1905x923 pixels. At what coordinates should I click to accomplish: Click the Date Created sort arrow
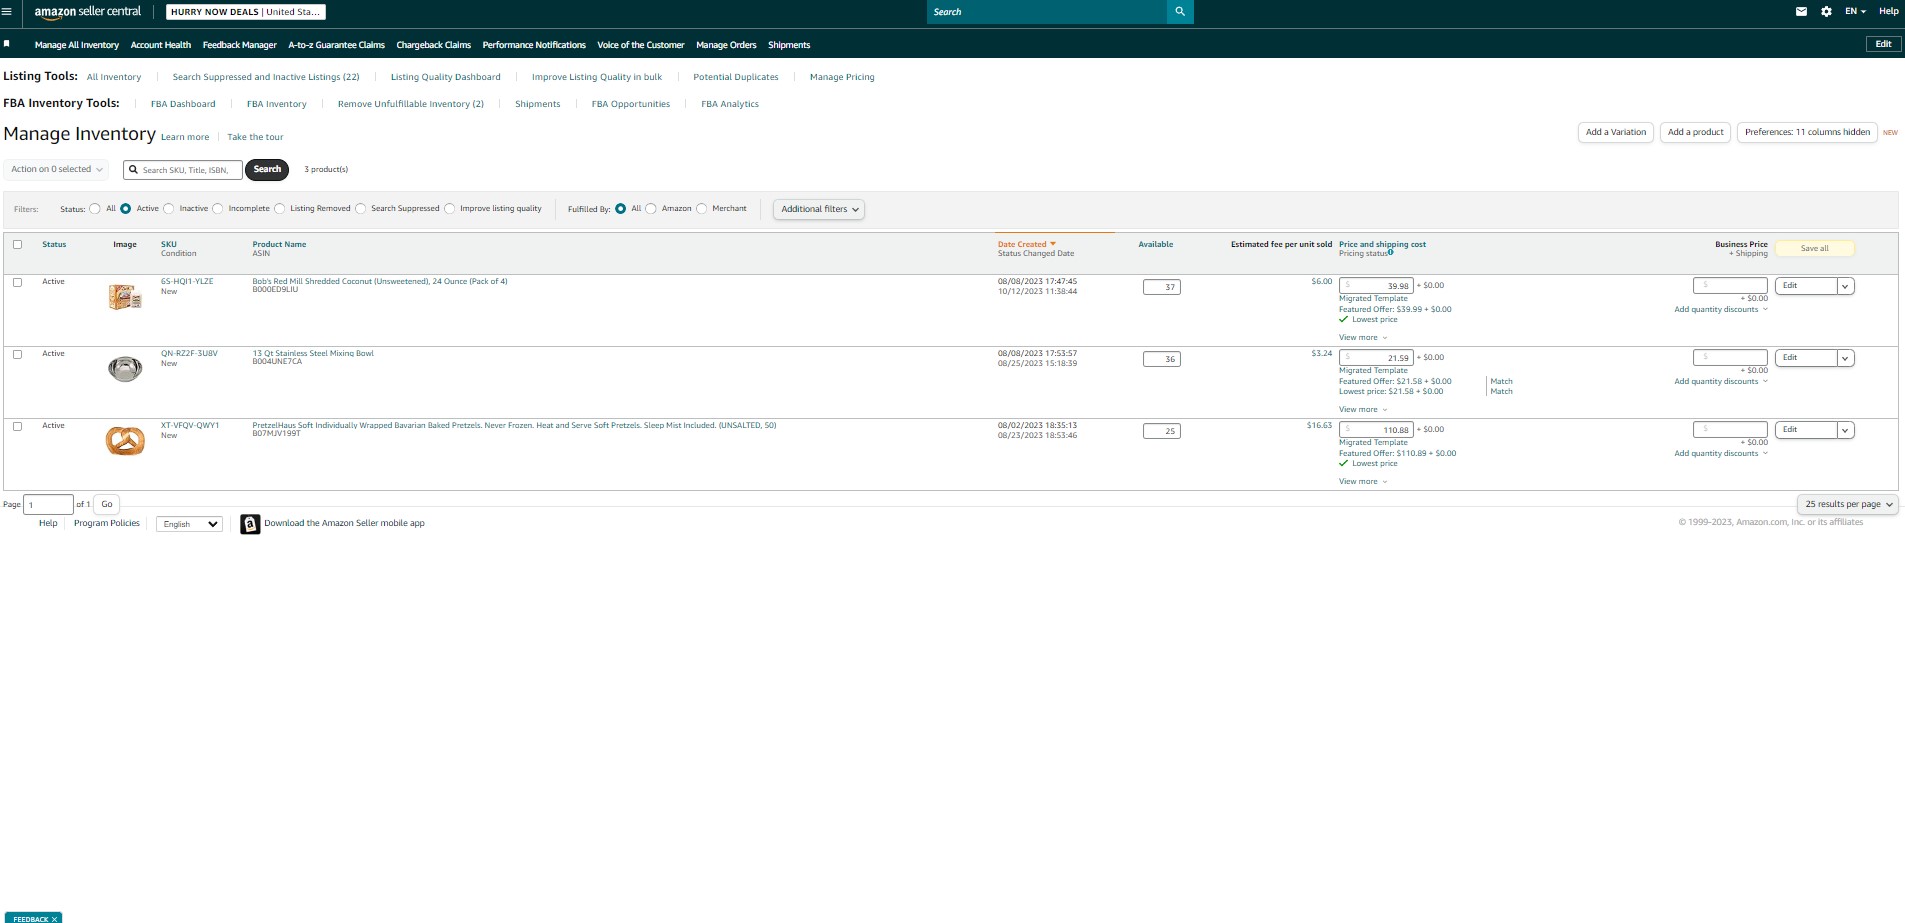[1053, 244]
